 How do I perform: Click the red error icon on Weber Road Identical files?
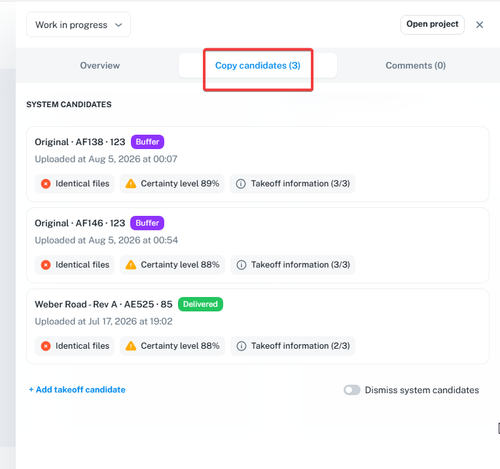(x=46, y=346)
